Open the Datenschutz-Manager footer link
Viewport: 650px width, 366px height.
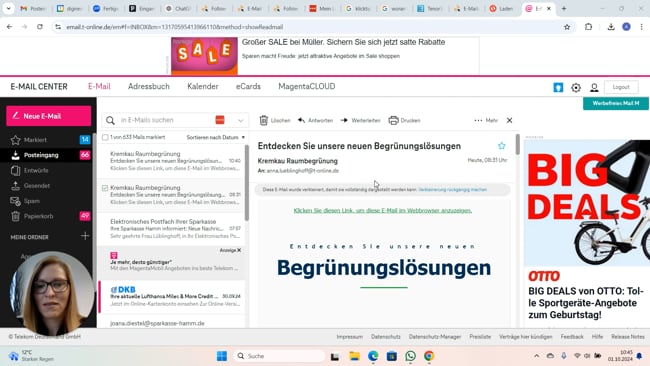pyautogui.click(x=434, y=337)
